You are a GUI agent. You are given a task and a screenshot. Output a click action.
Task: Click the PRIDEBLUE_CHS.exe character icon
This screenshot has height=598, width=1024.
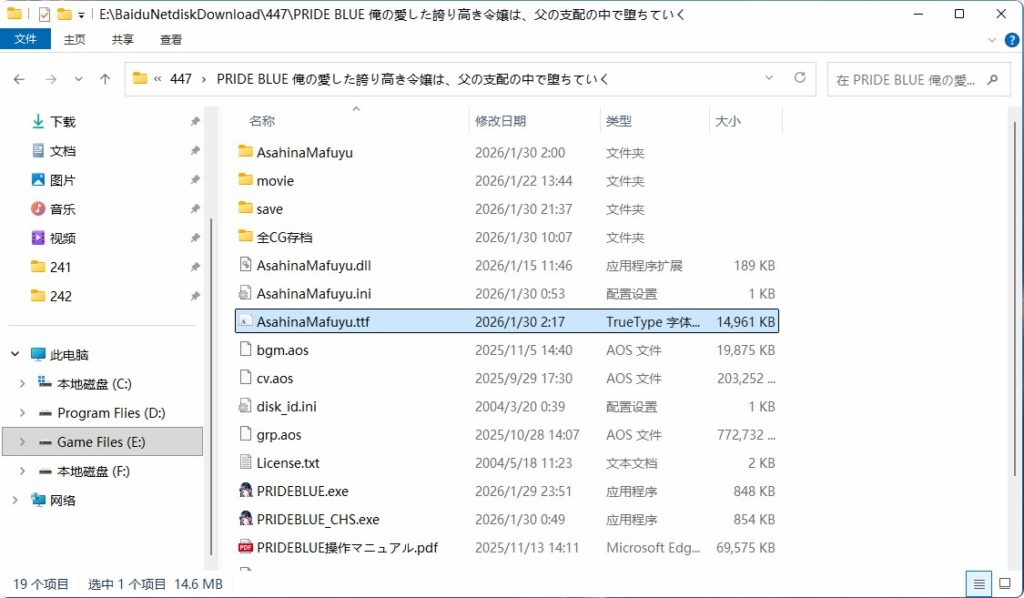(246, 518)
